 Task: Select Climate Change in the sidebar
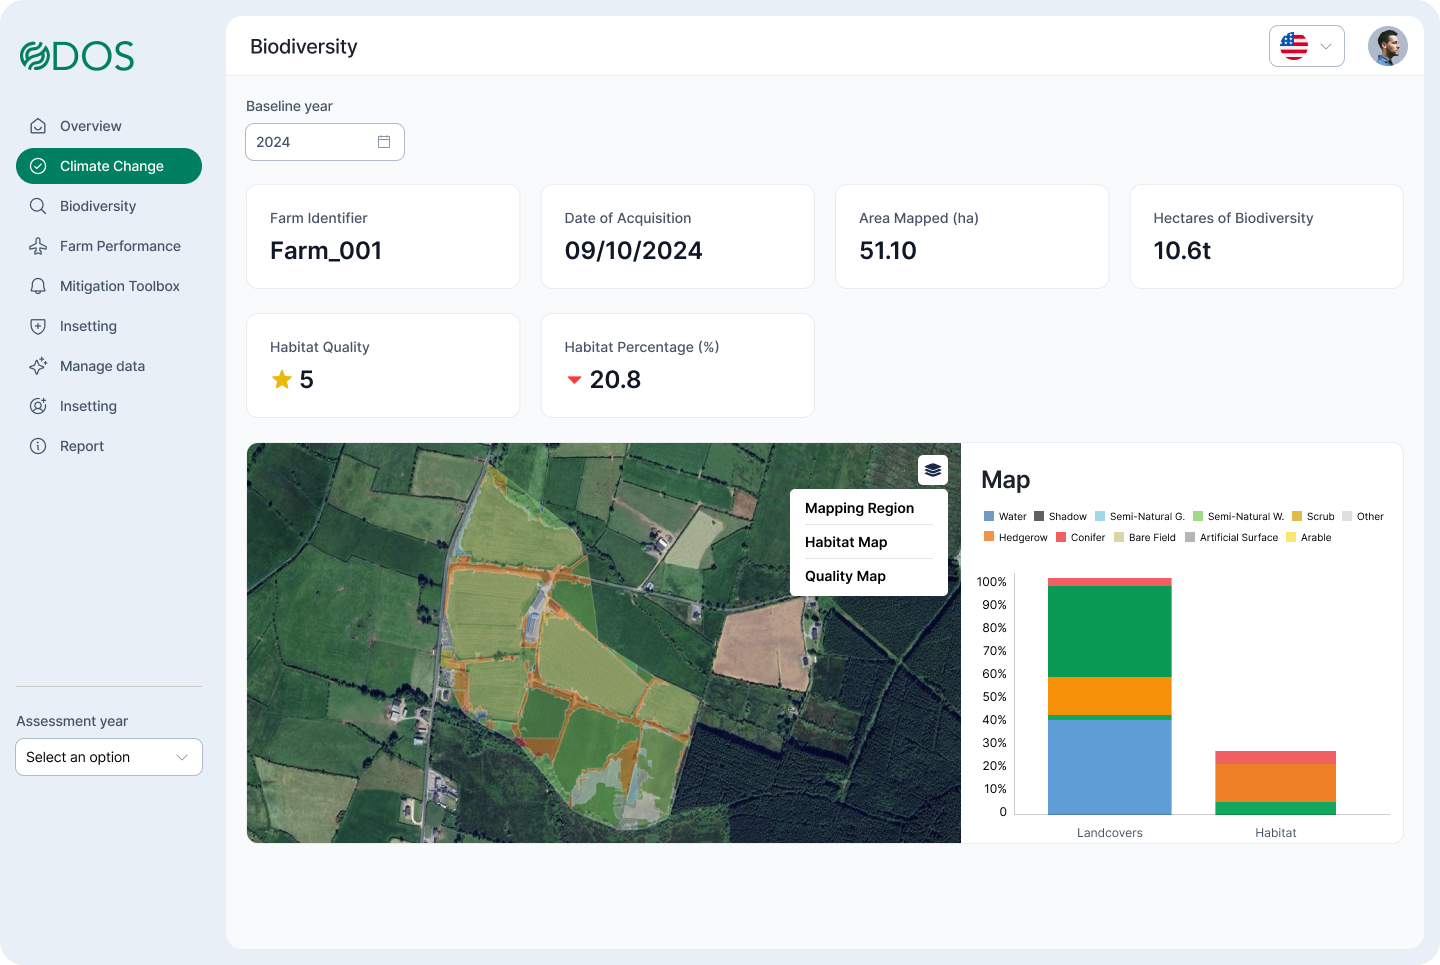click(109, 166)
